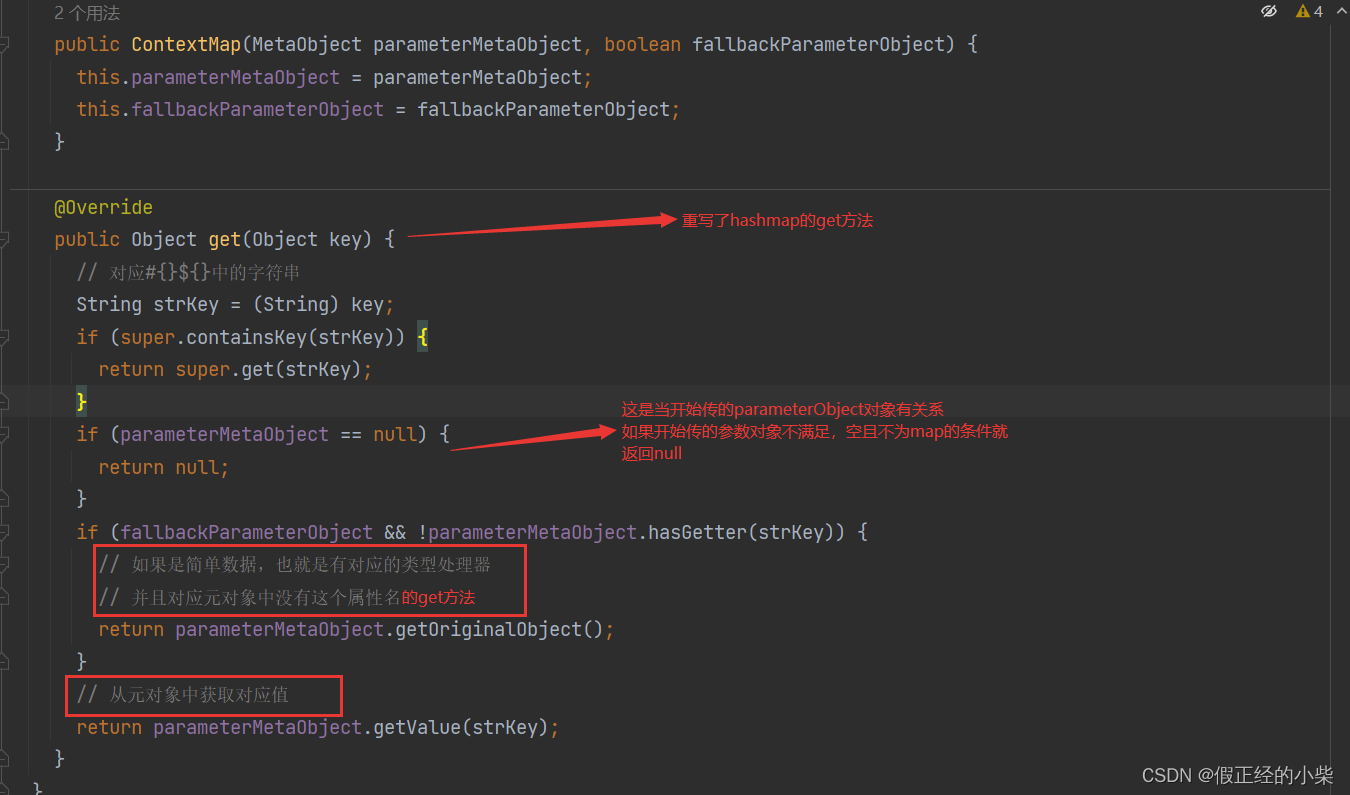Click the ContextMap constructor name

point(187,45)
